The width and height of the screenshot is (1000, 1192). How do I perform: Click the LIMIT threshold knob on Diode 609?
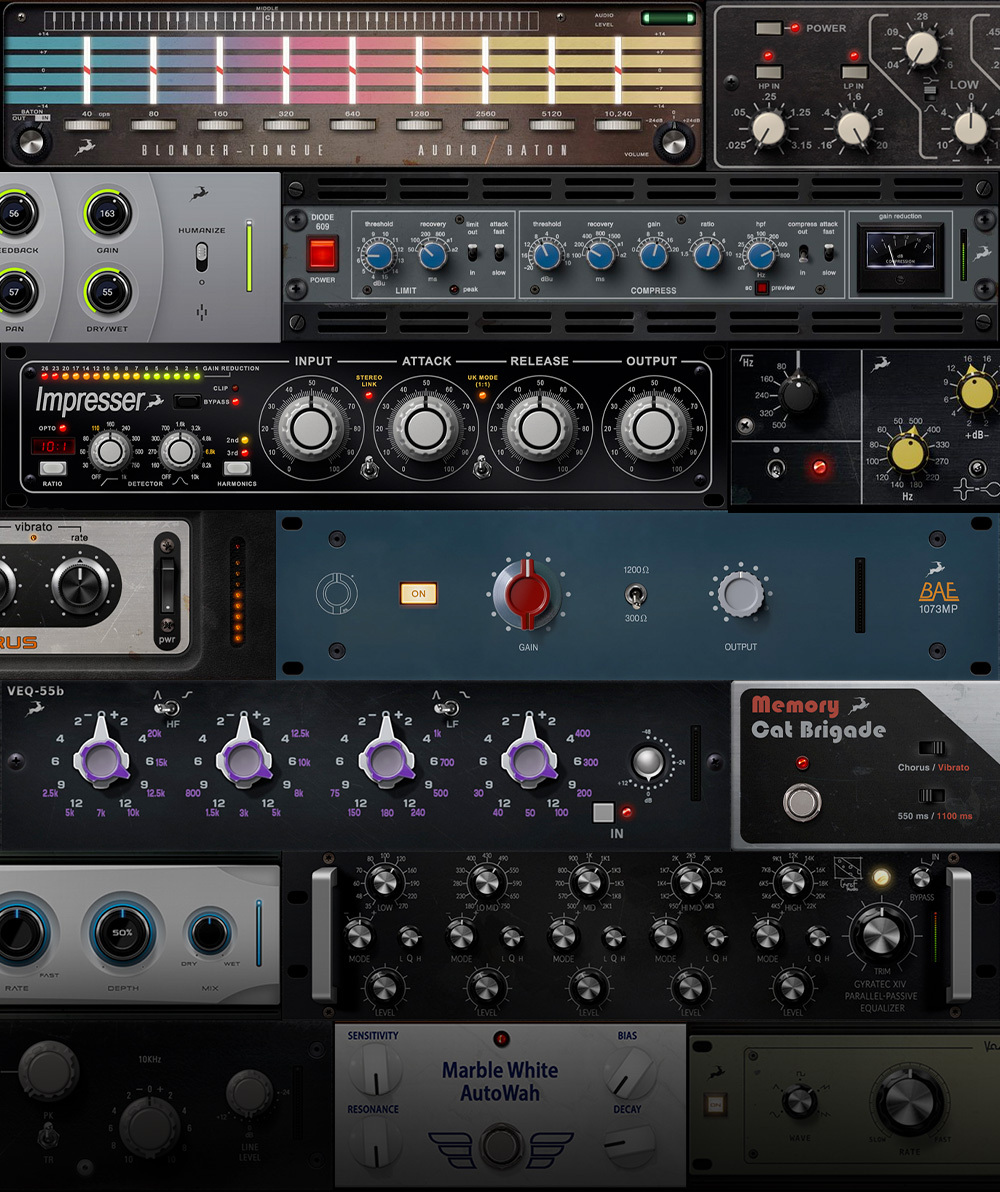point(378,256)
